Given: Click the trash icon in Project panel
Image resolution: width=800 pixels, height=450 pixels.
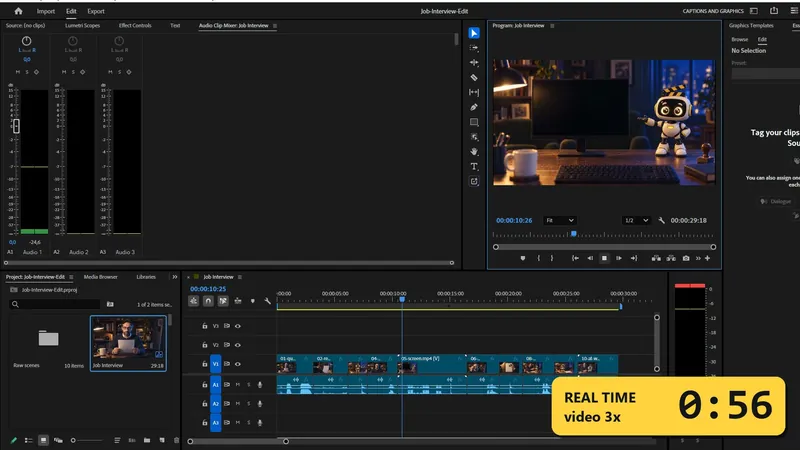Looking at the screenshot, I should (177, 440).
